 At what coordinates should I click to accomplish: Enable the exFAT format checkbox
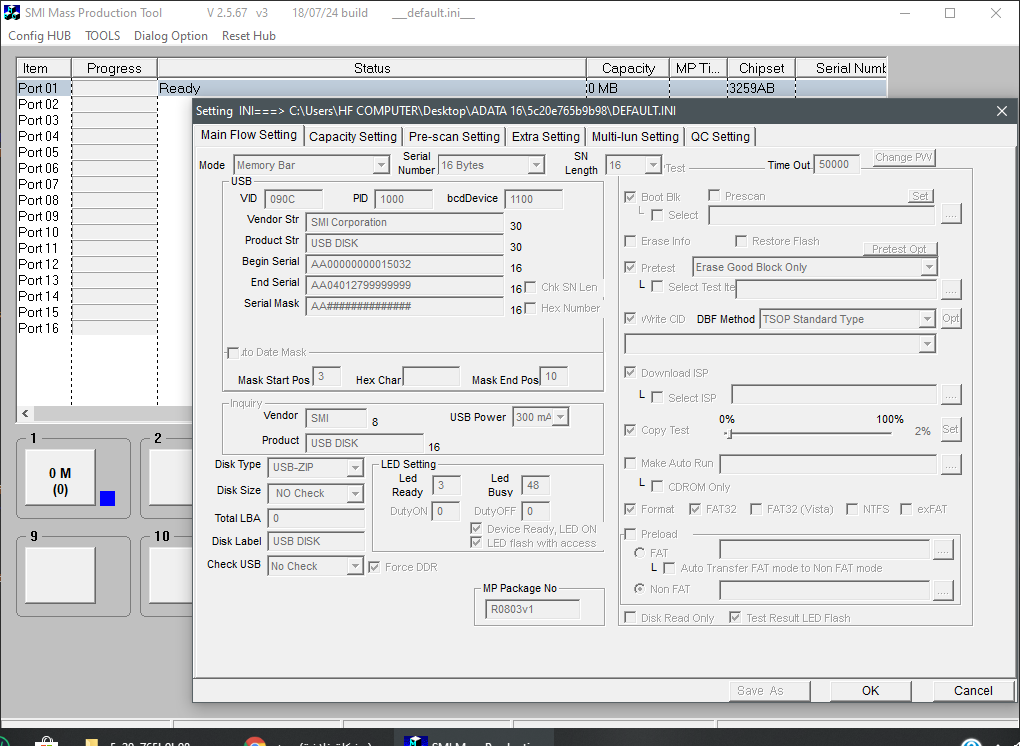[x=906, y=509]
